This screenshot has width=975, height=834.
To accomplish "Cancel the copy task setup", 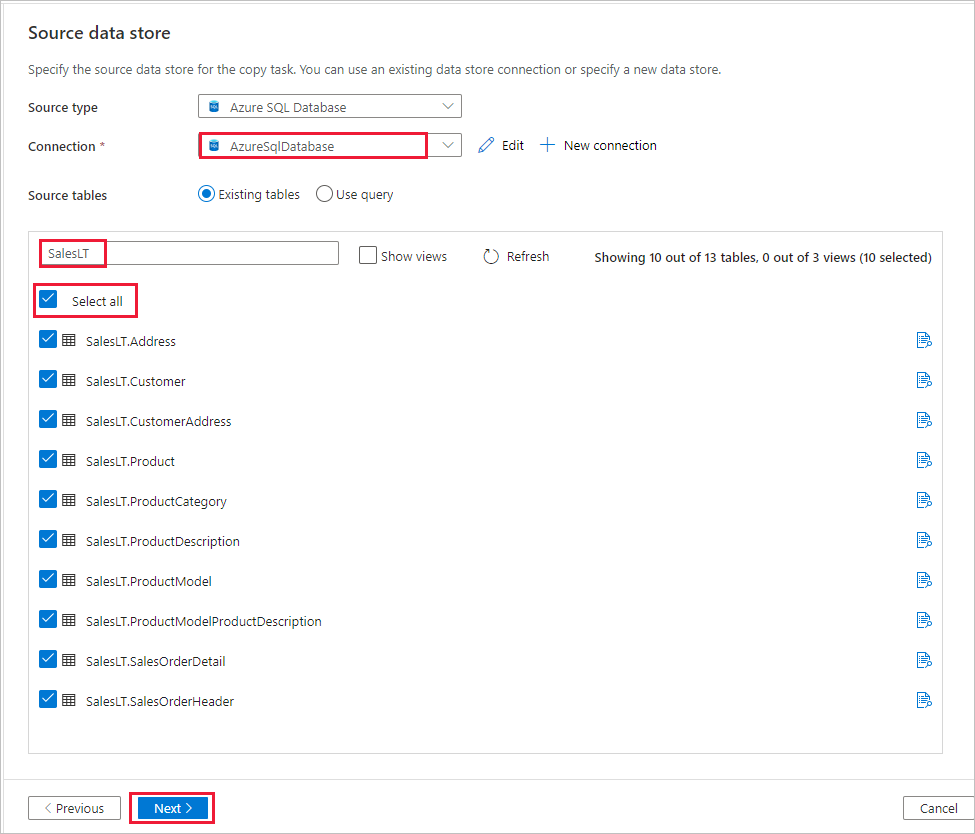I will (x=937, y=807).
